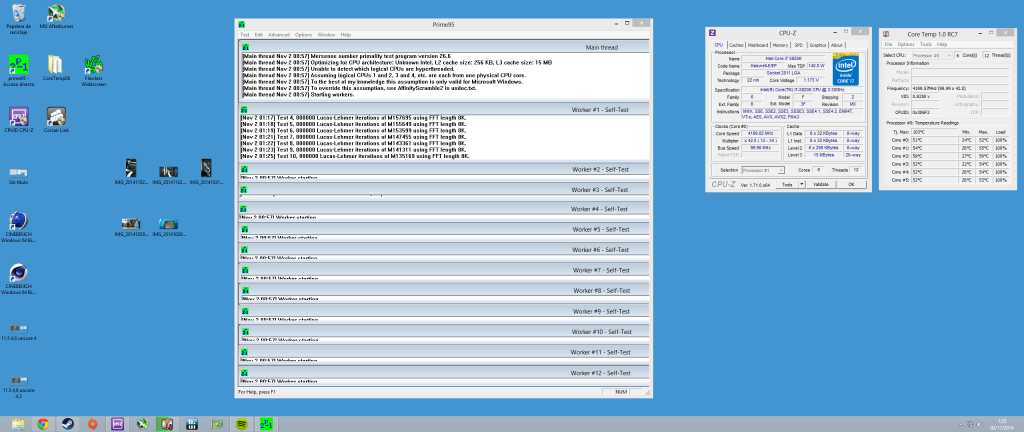Screen dimensions: 1024x432
Task: Switch to Prime95 via the green taskbar icon
Action: (x=265, y=424)
